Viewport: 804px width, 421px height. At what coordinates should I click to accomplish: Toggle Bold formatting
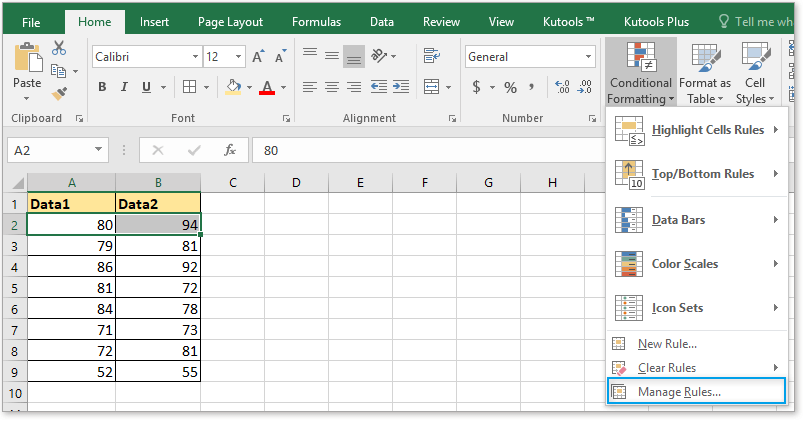(102, 87)
